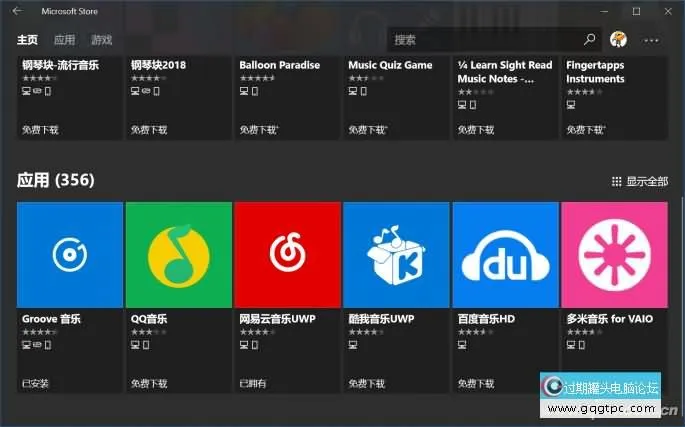Image resolution: width=685 pixels, height=427 pixels.
Task: Open the Music Quiz Game listing
Action: click(x=390, y=65)
